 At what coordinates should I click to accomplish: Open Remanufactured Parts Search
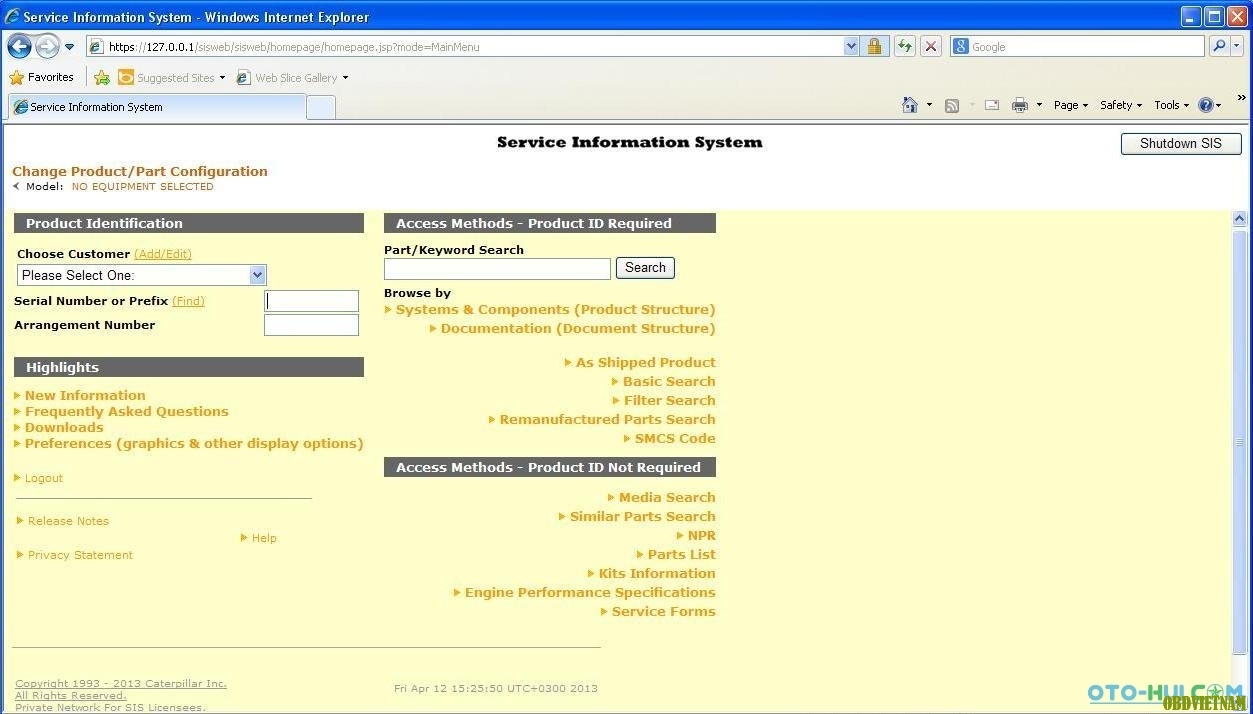coord(607,420)
